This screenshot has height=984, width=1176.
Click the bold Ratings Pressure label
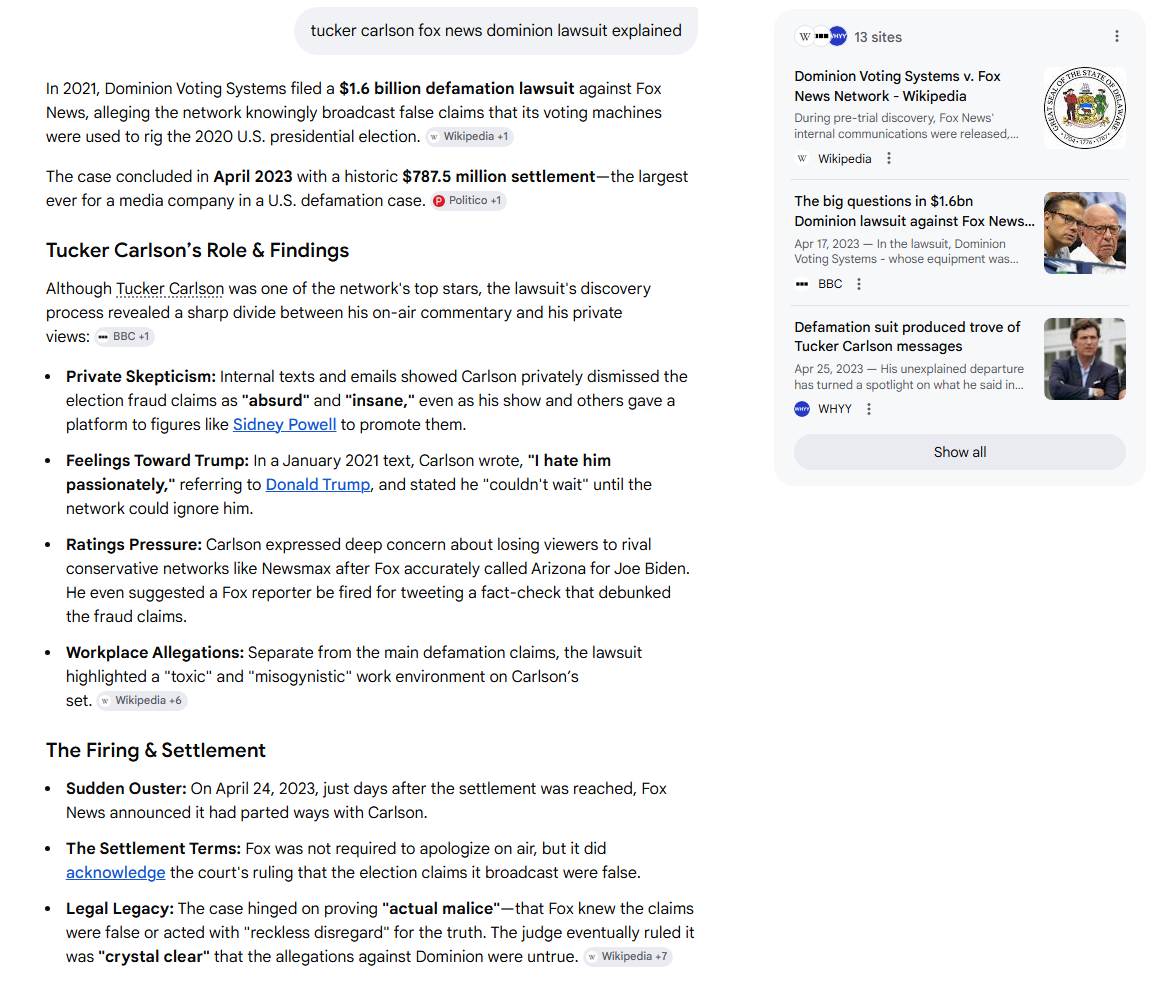[134, 544]
